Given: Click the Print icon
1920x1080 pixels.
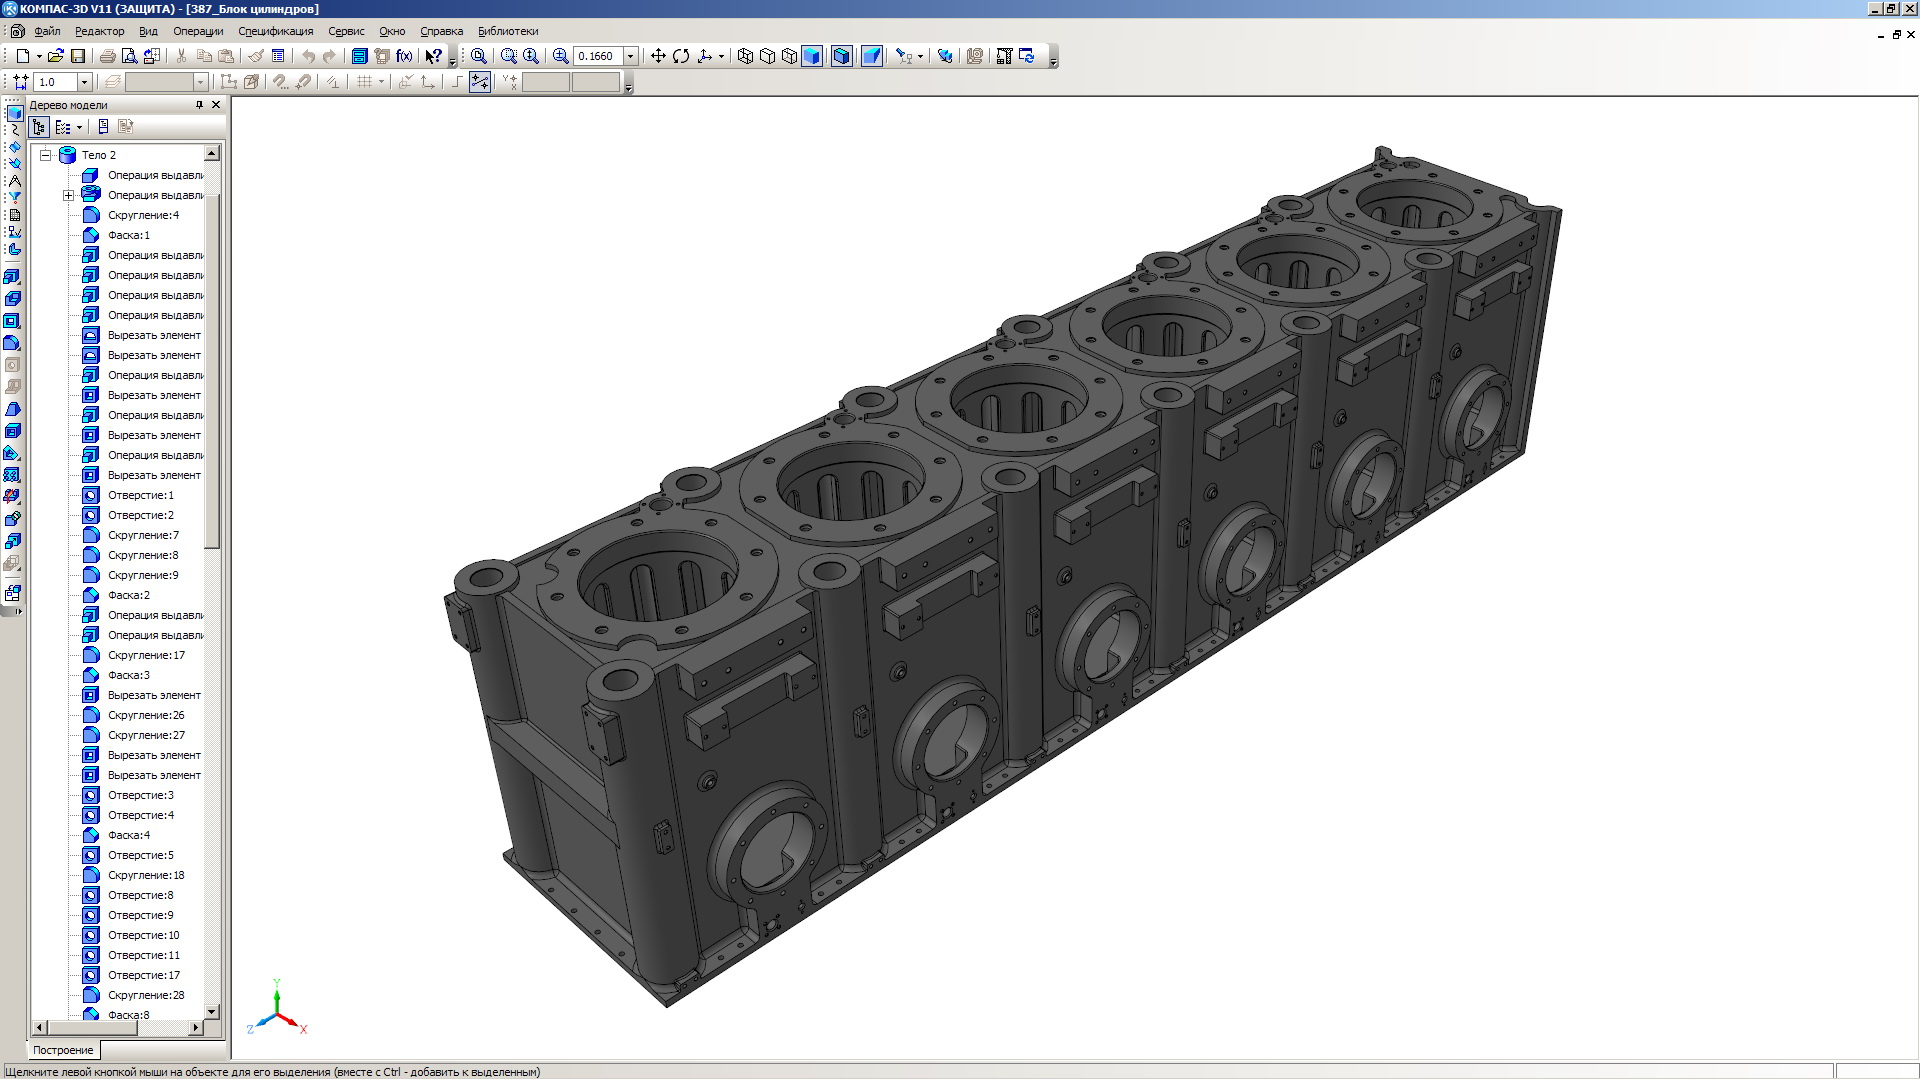Looking at the screenshot, I should click(x=107, y=56).
